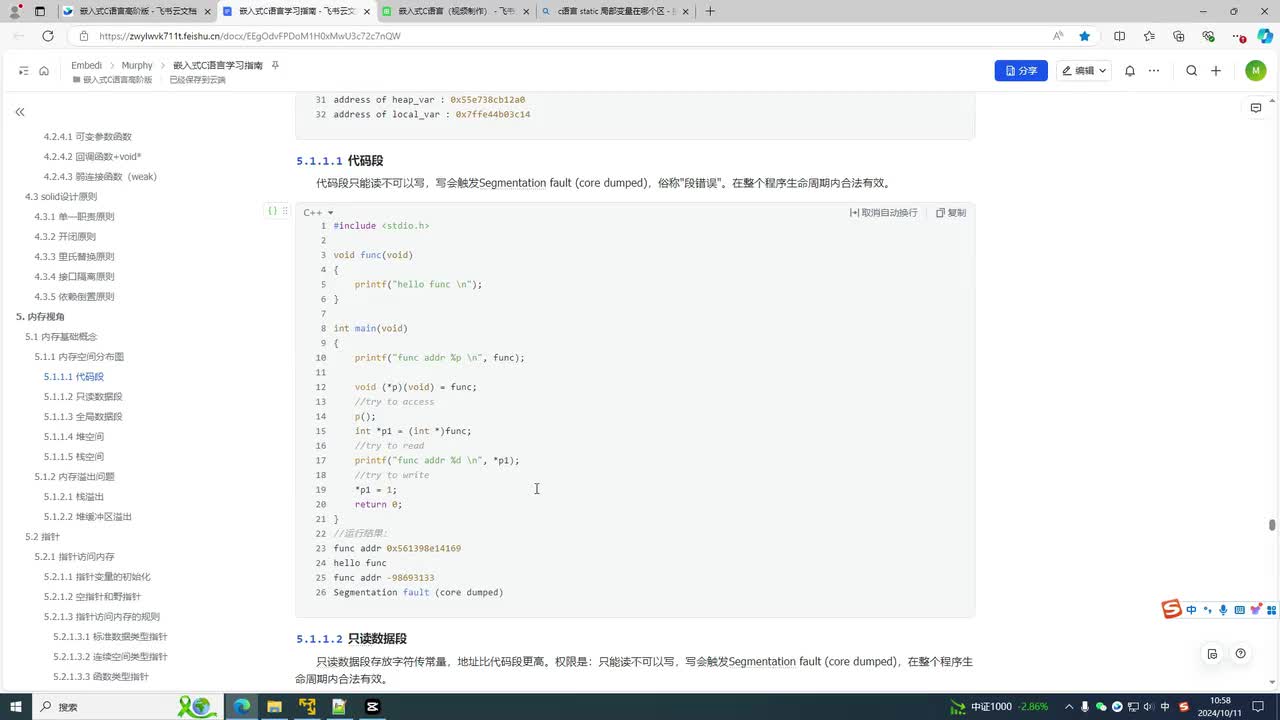Toggle Sogou input 中 language mode
Viewport: 1280px width, 720px height.
tap(1191, 610)
